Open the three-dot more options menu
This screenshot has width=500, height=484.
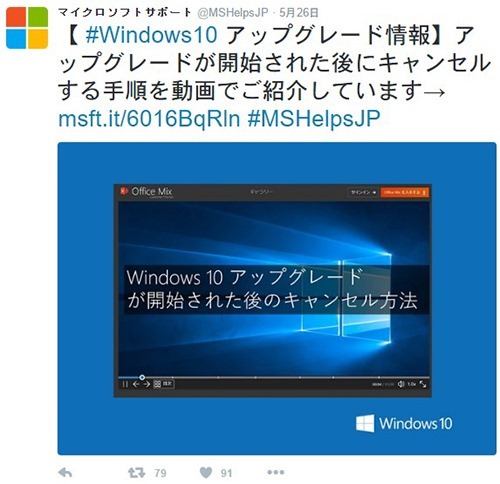click(276, 472)
